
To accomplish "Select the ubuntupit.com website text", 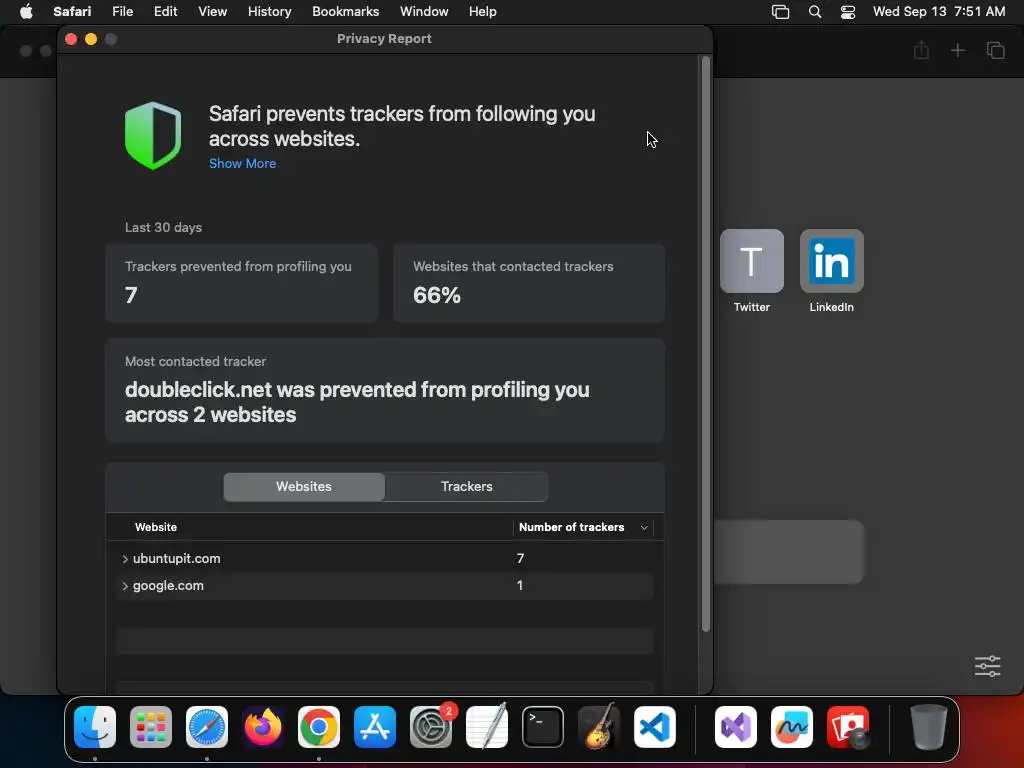I will click(176, 558).
